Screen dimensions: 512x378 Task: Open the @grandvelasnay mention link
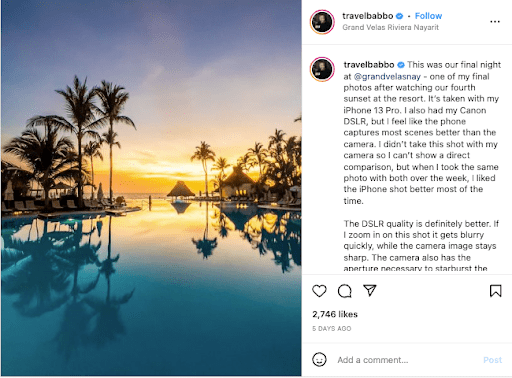387,77
